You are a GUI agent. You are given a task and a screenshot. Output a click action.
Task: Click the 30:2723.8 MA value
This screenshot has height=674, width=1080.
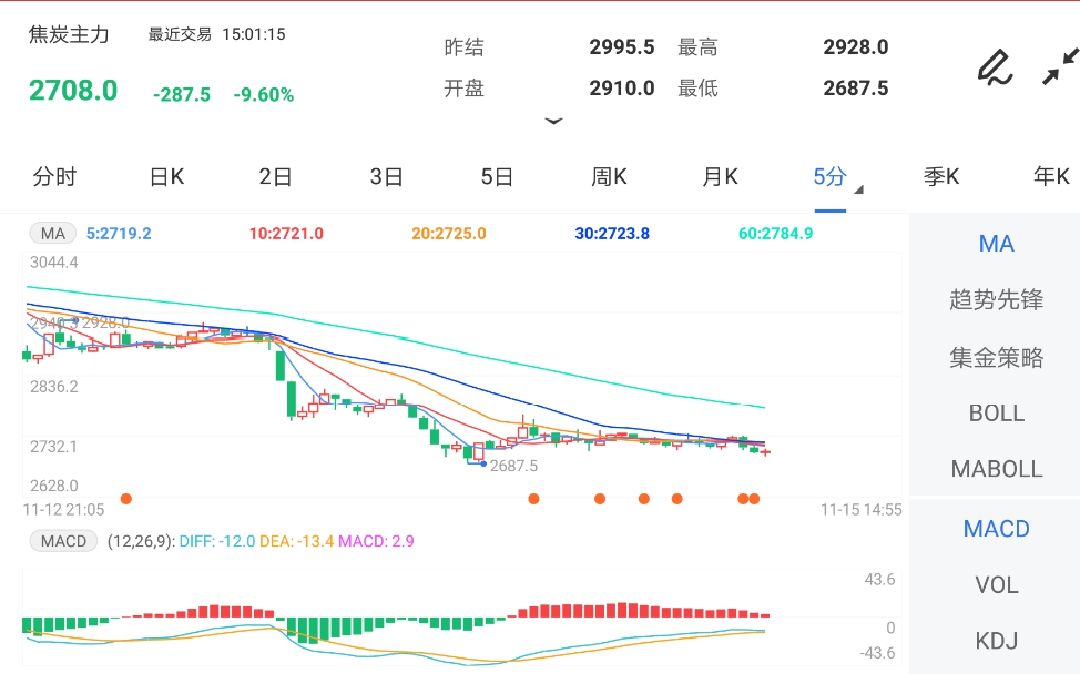point(612,233)
